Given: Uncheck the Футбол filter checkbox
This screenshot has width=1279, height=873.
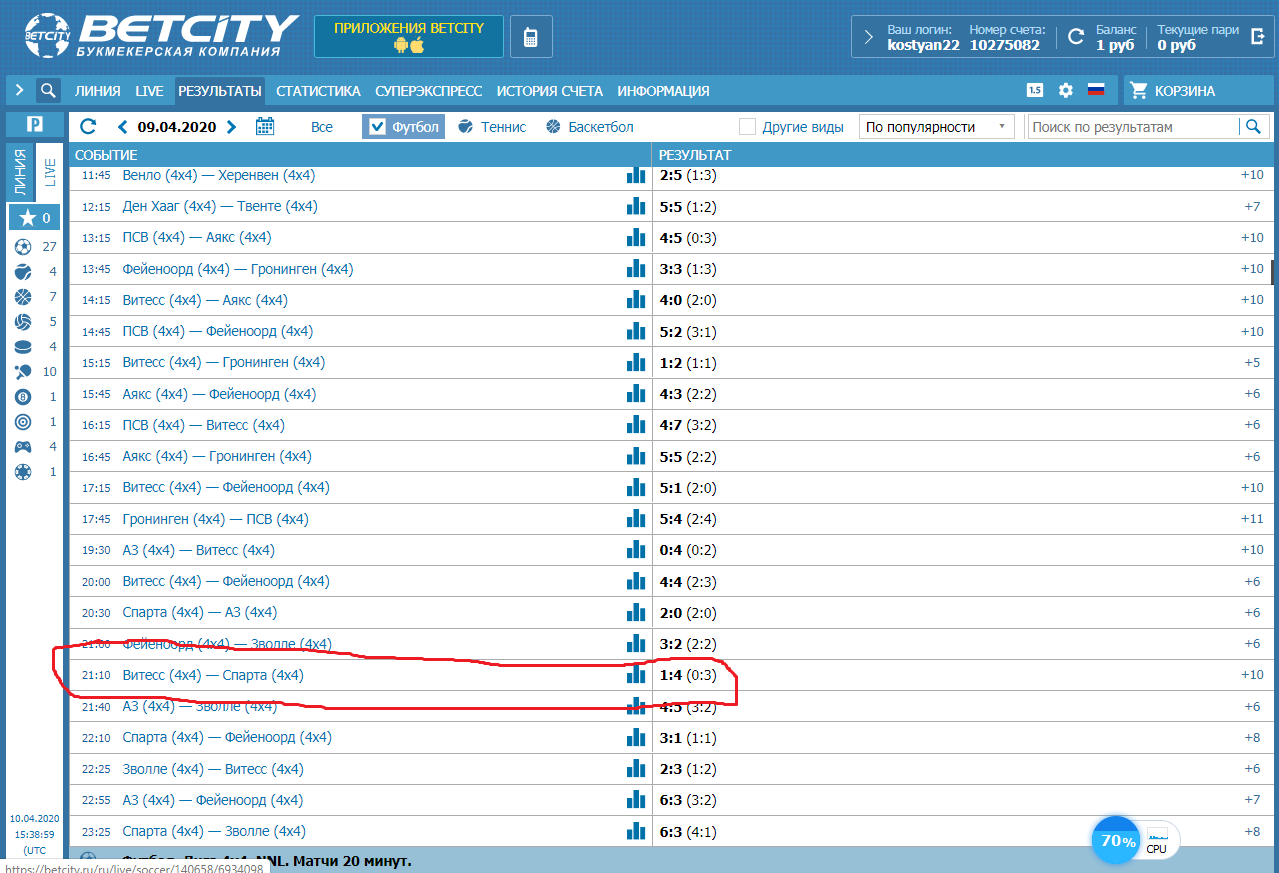Looking at the screenshot, I should click(377, 127).
